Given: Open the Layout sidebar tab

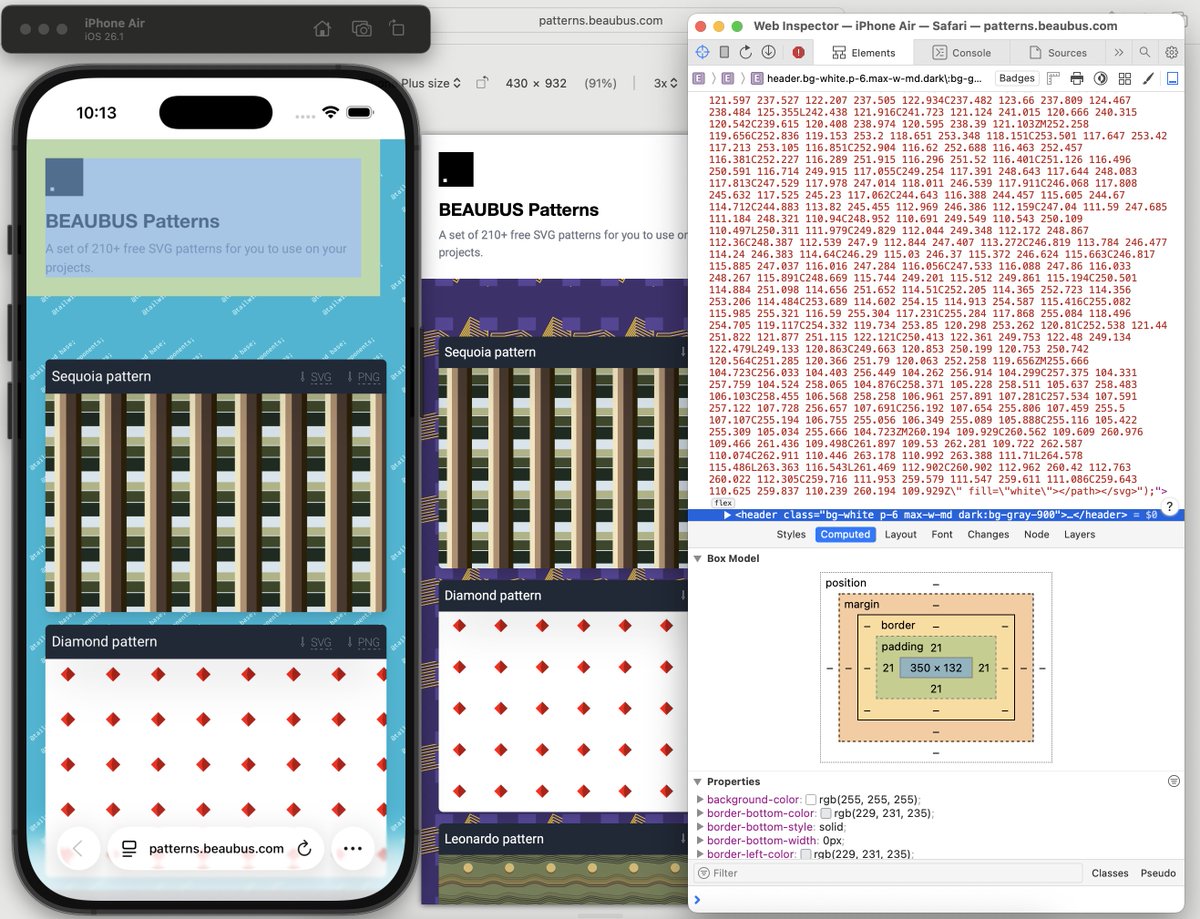Looking at the screenshot, I should tap(901, 534).
